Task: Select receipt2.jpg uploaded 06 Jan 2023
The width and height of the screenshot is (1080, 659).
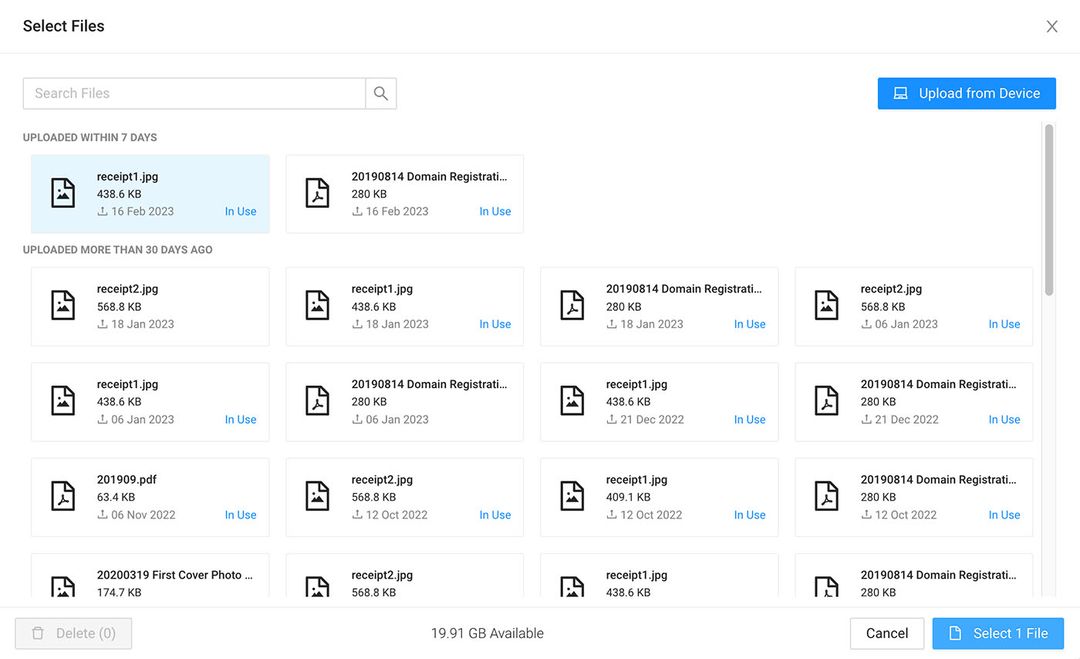Action: 913,306
